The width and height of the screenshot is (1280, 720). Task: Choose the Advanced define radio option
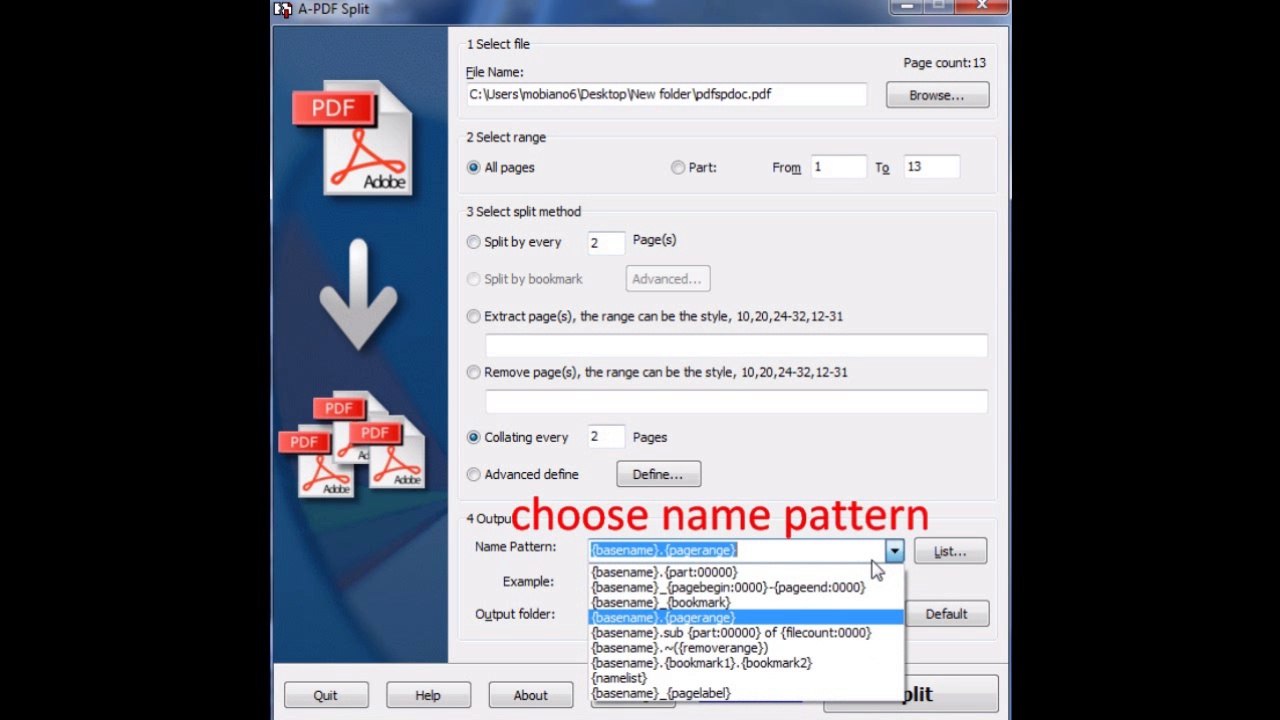tap(473, 475)
